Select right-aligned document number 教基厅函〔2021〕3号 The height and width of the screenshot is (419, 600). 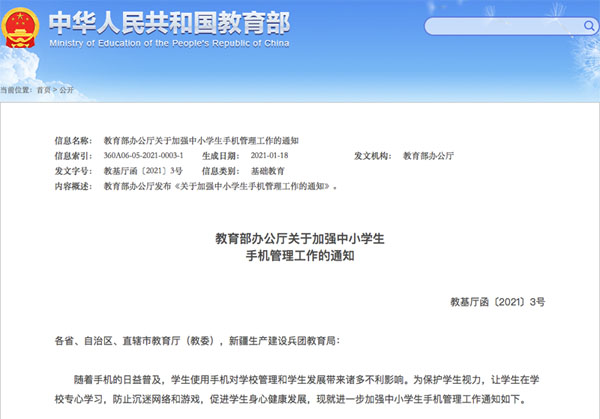coord(497,302)
